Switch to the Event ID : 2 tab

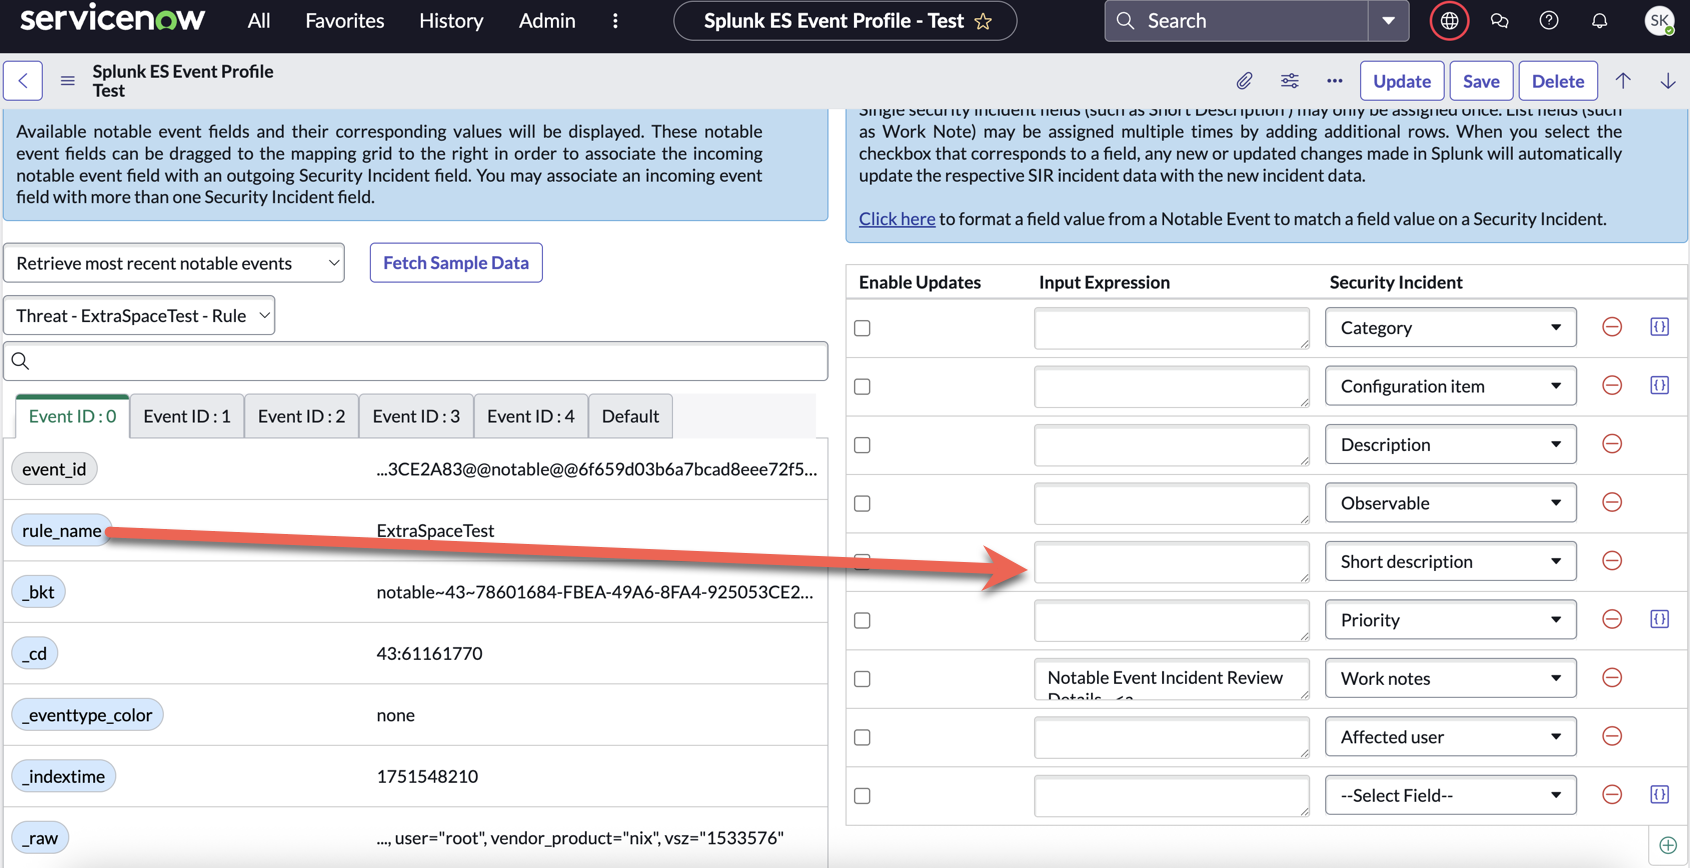click(302, 416)
